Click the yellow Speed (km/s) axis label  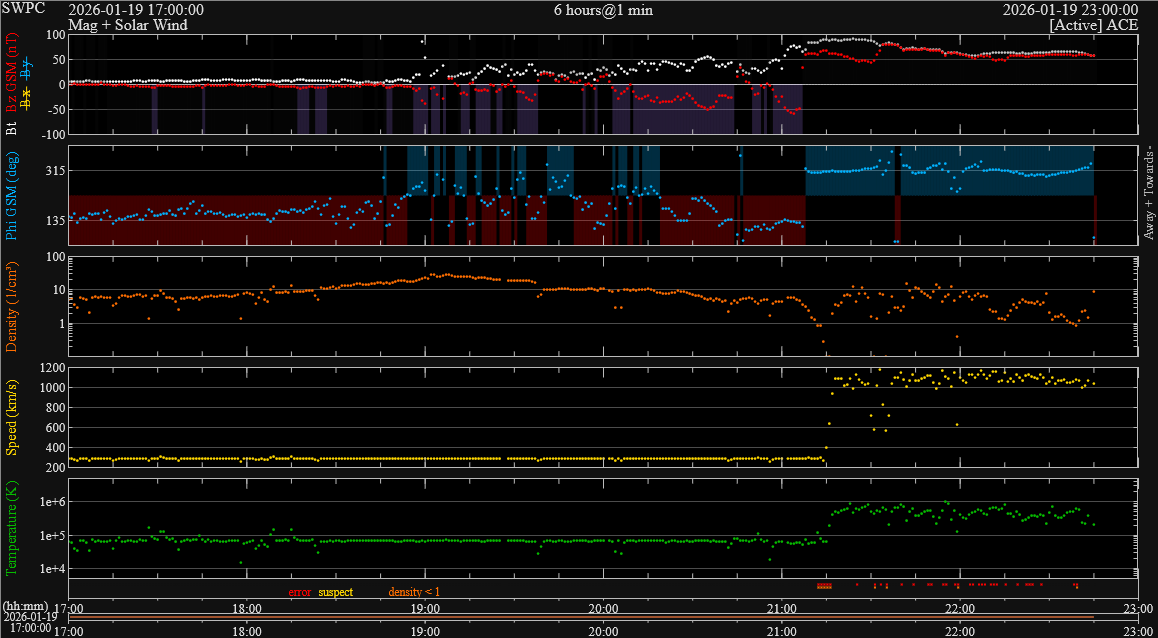pyautogui.click(x=12, y=417)
